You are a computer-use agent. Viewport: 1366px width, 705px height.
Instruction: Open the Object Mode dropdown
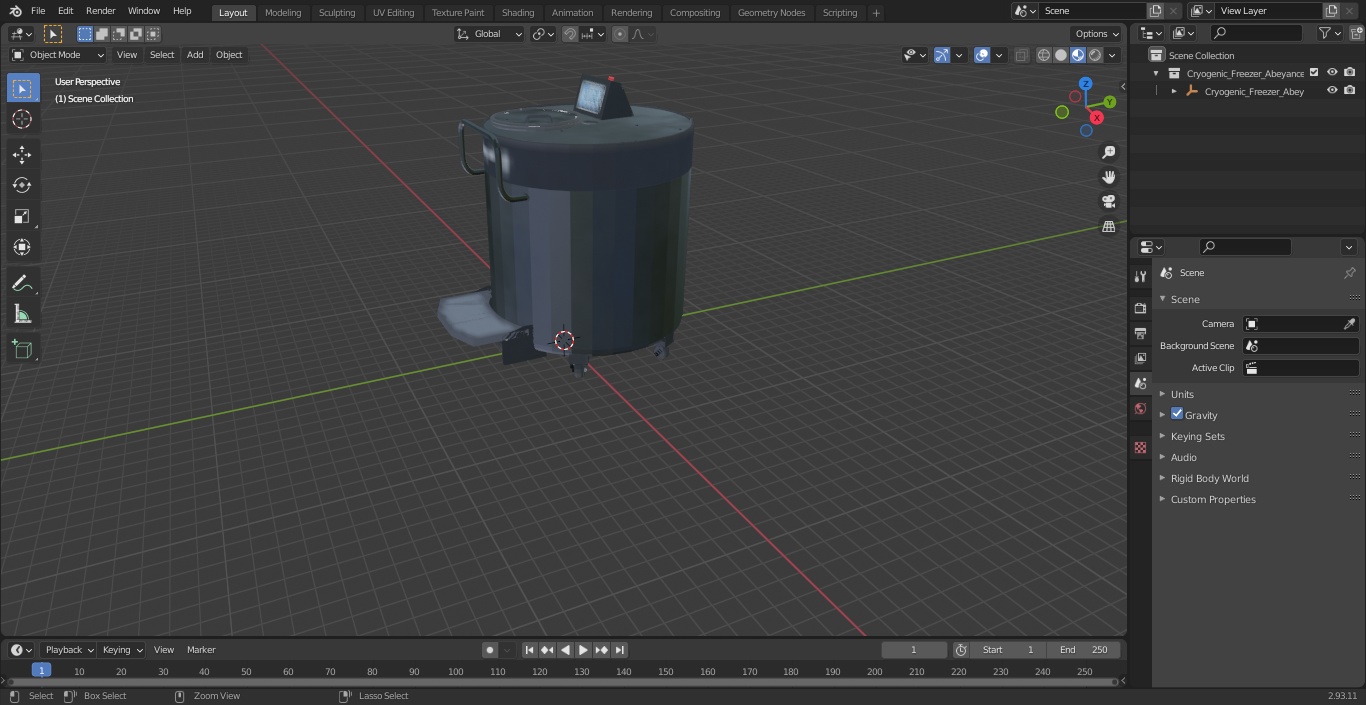point(57,55)
